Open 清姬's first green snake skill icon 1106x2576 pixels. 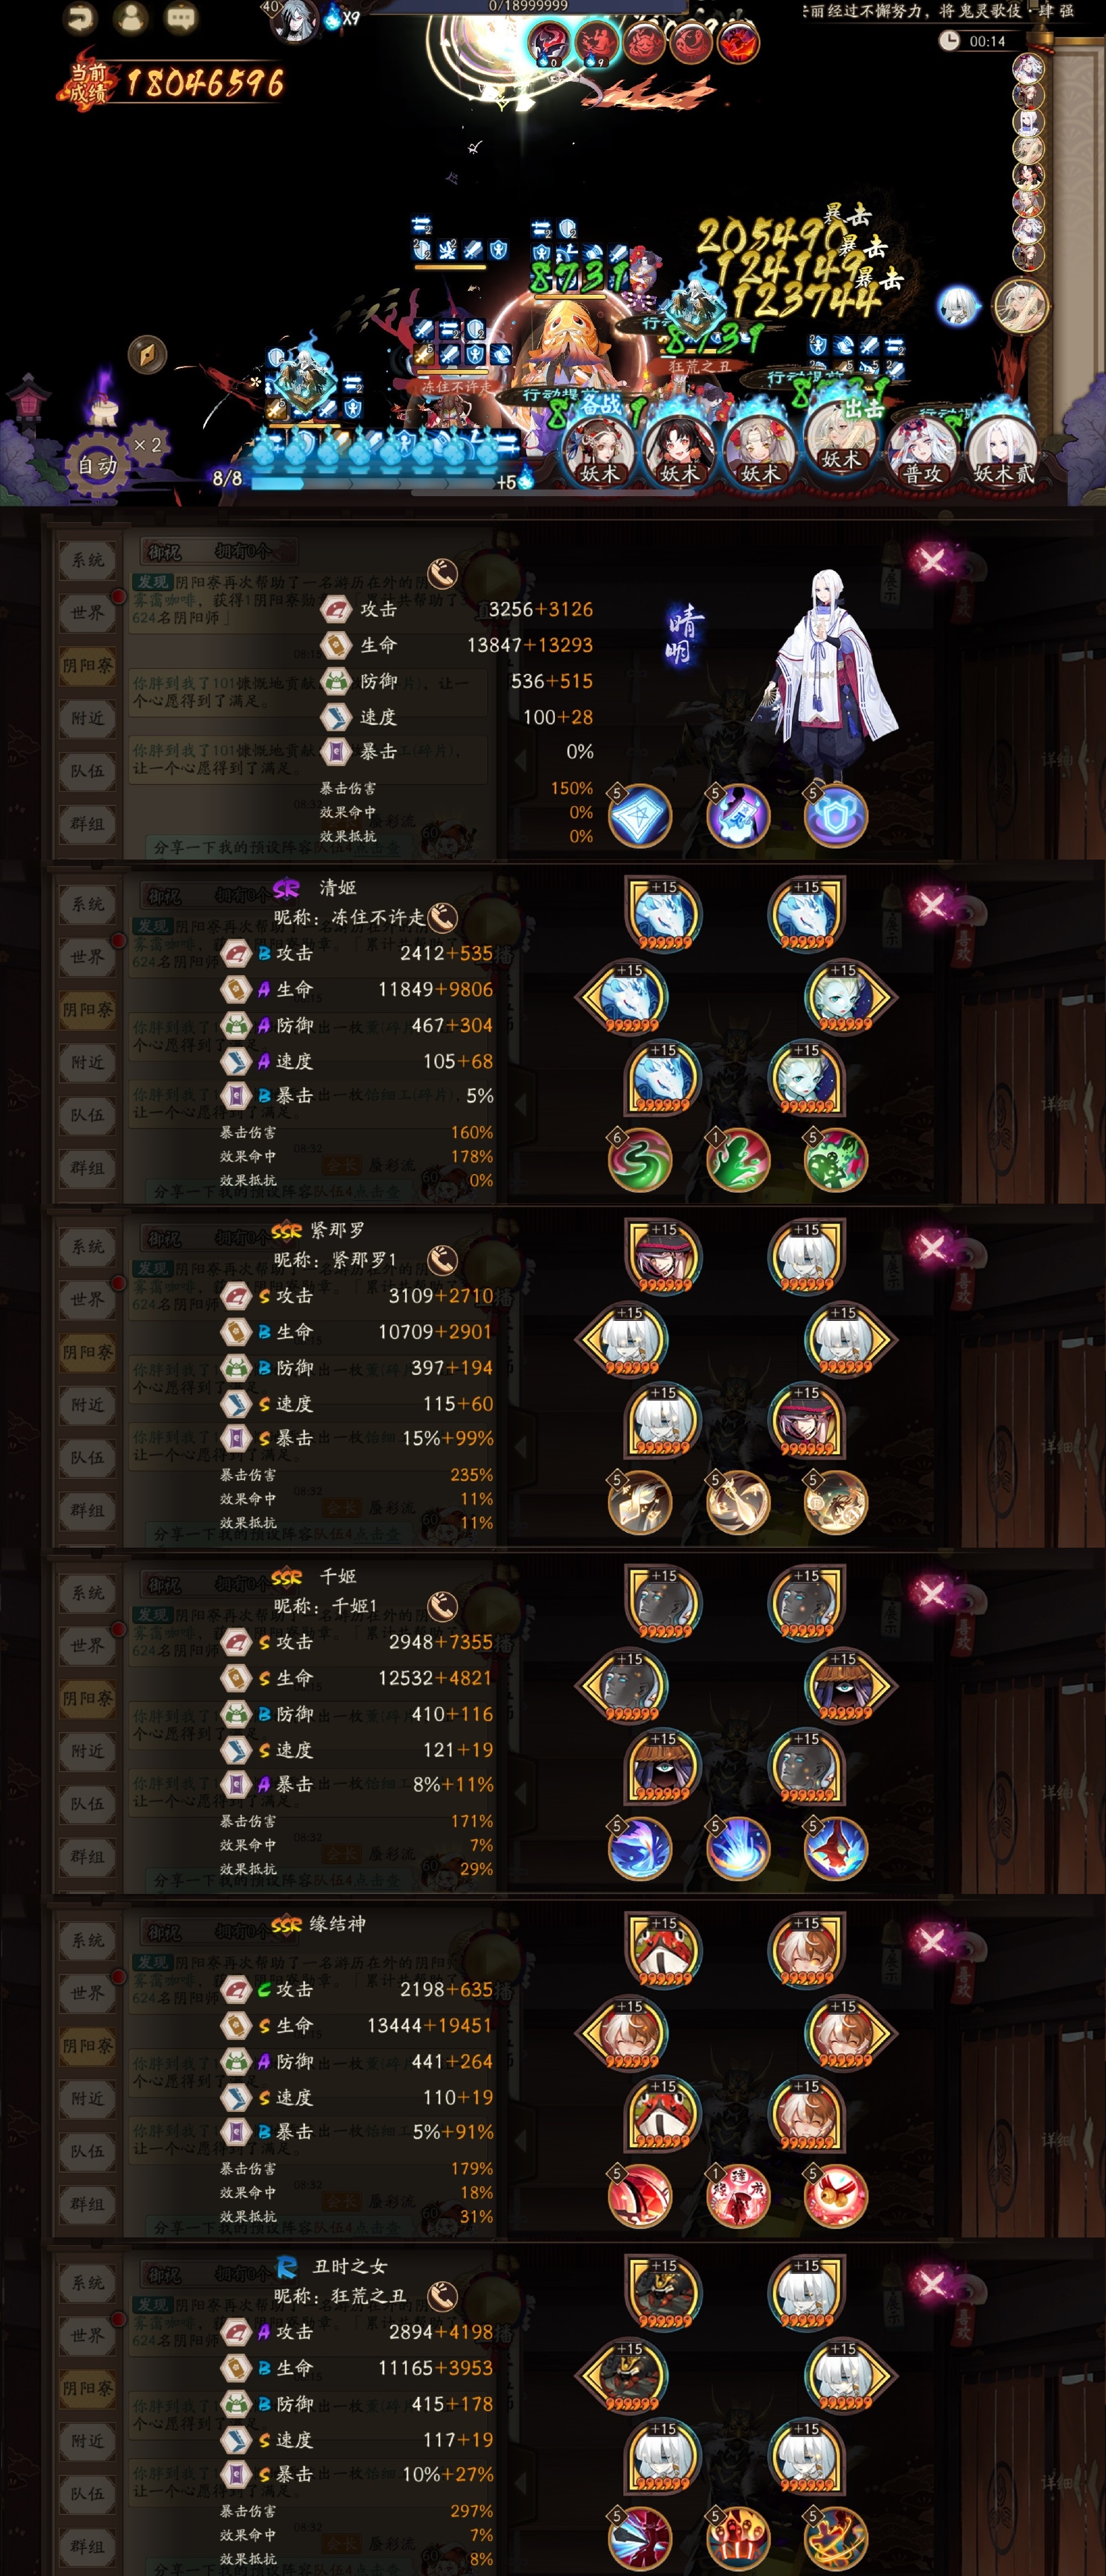640,1159
